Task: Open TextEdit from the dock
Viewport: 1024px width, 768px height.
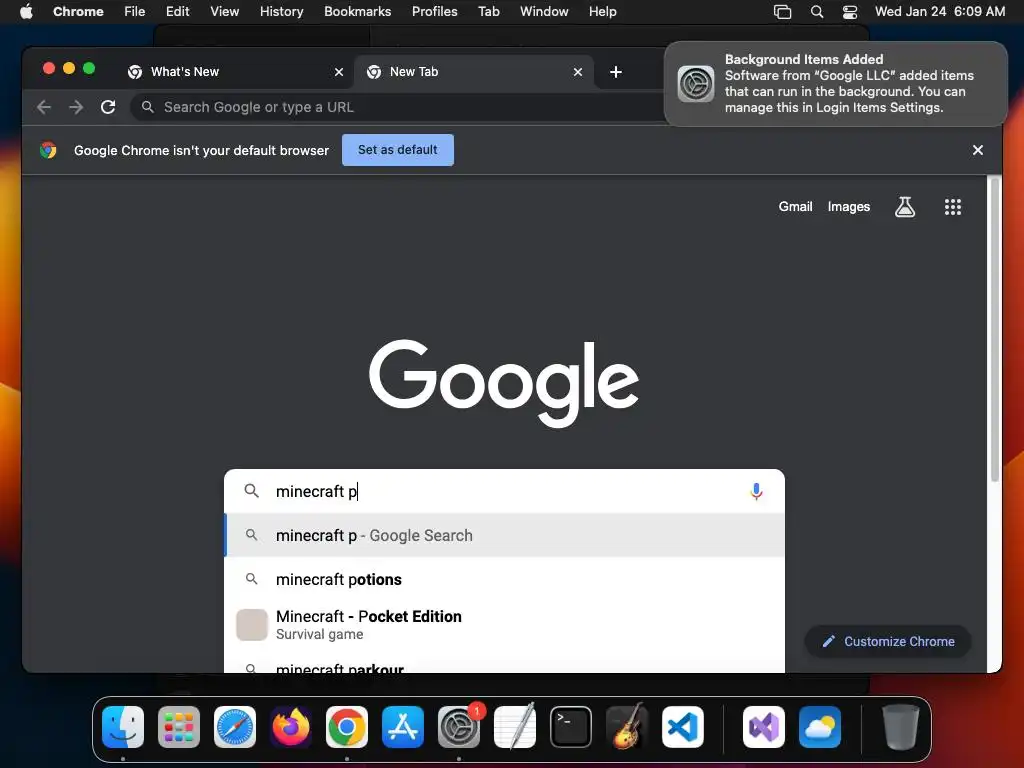Action: (515, 727)
